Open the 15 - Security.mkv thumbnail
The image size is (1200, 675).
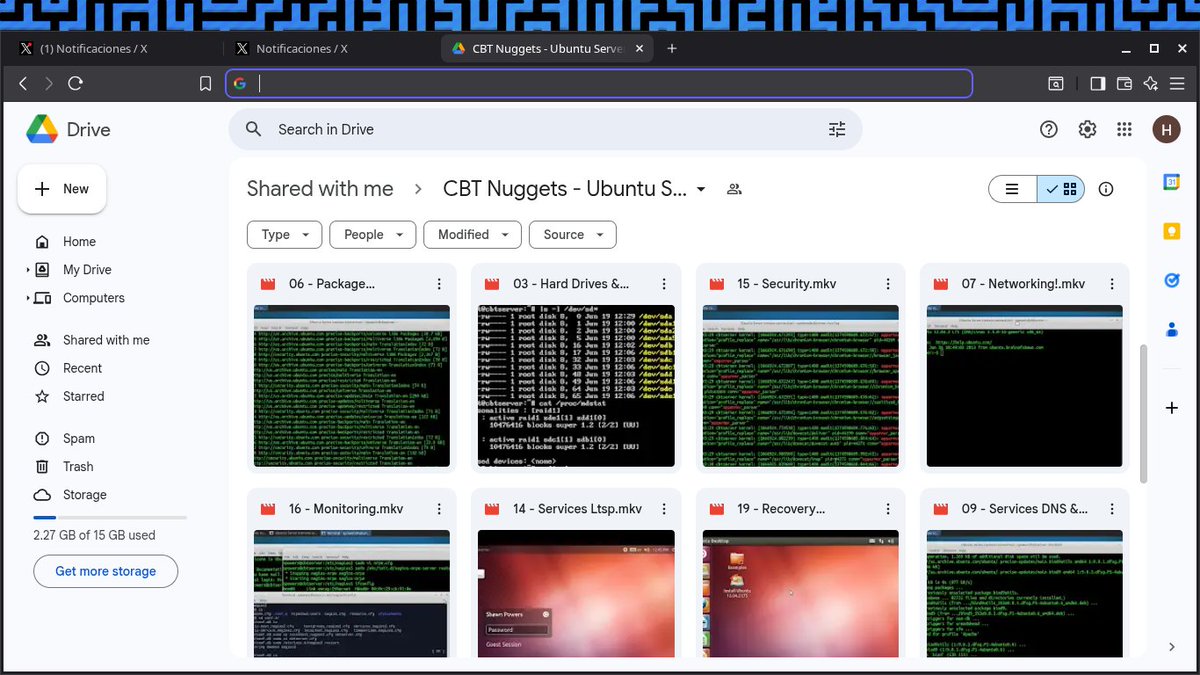(800, 385)
